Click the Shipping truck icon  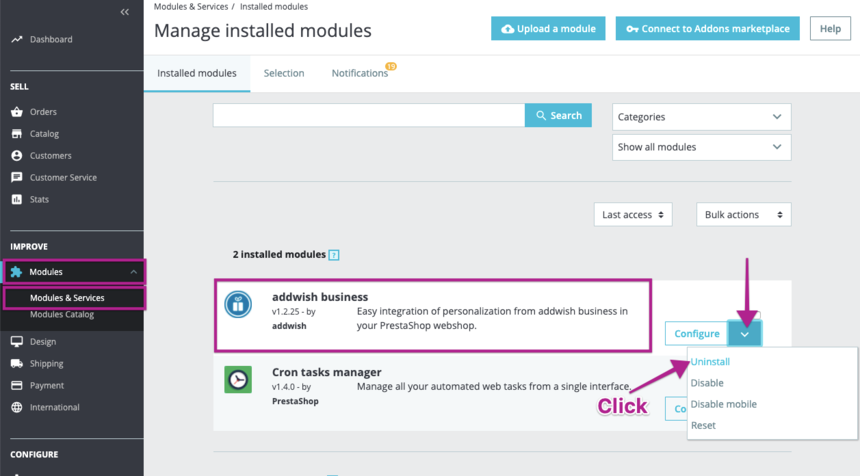click(x=17, y=364)
